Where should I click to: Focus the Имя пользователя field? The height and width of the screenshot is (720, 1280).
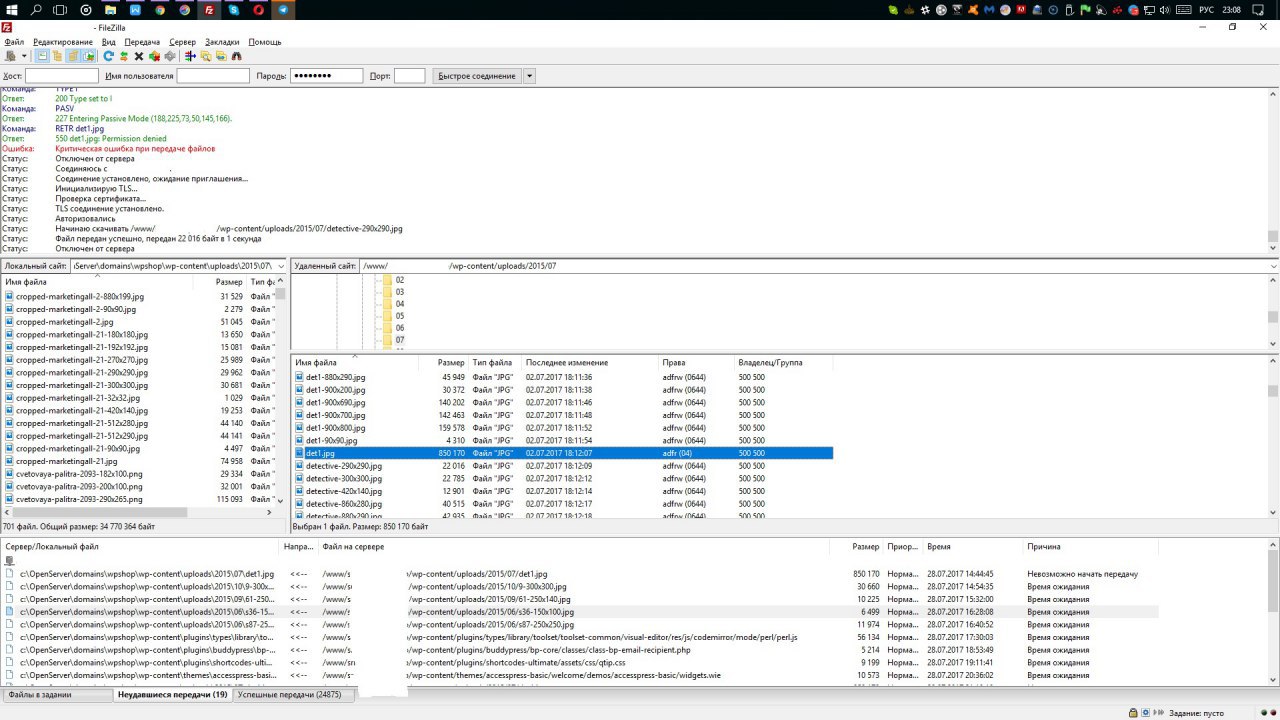[x=213, y=76]
